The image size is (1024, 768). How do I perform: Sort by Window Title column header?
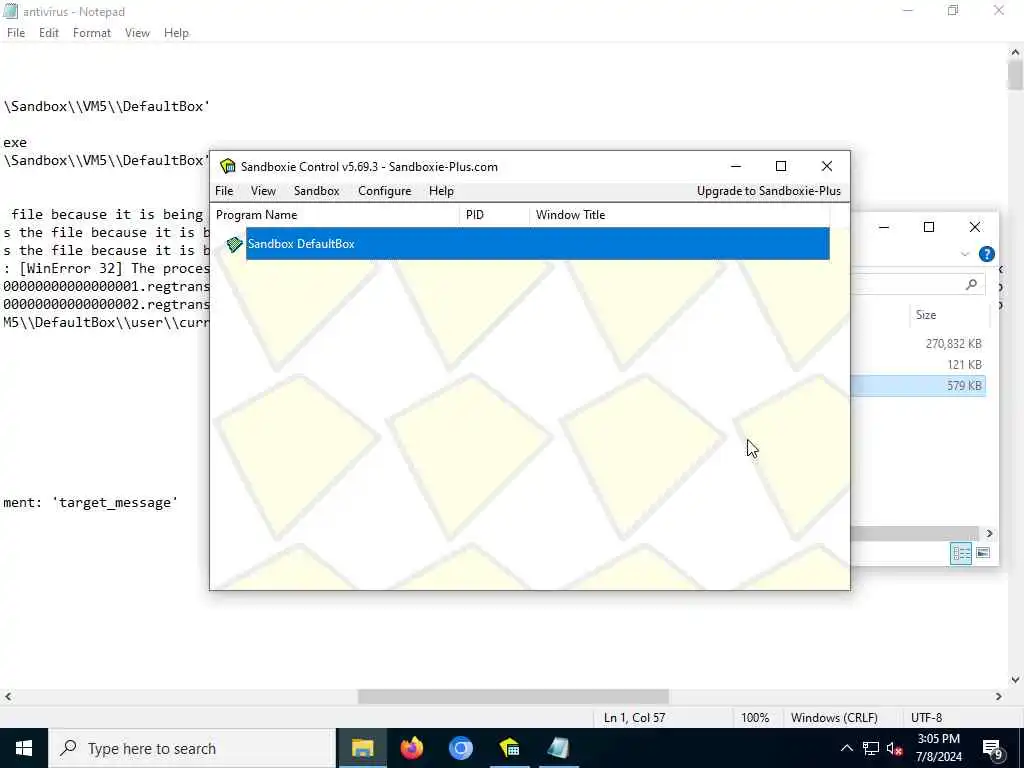679,215
